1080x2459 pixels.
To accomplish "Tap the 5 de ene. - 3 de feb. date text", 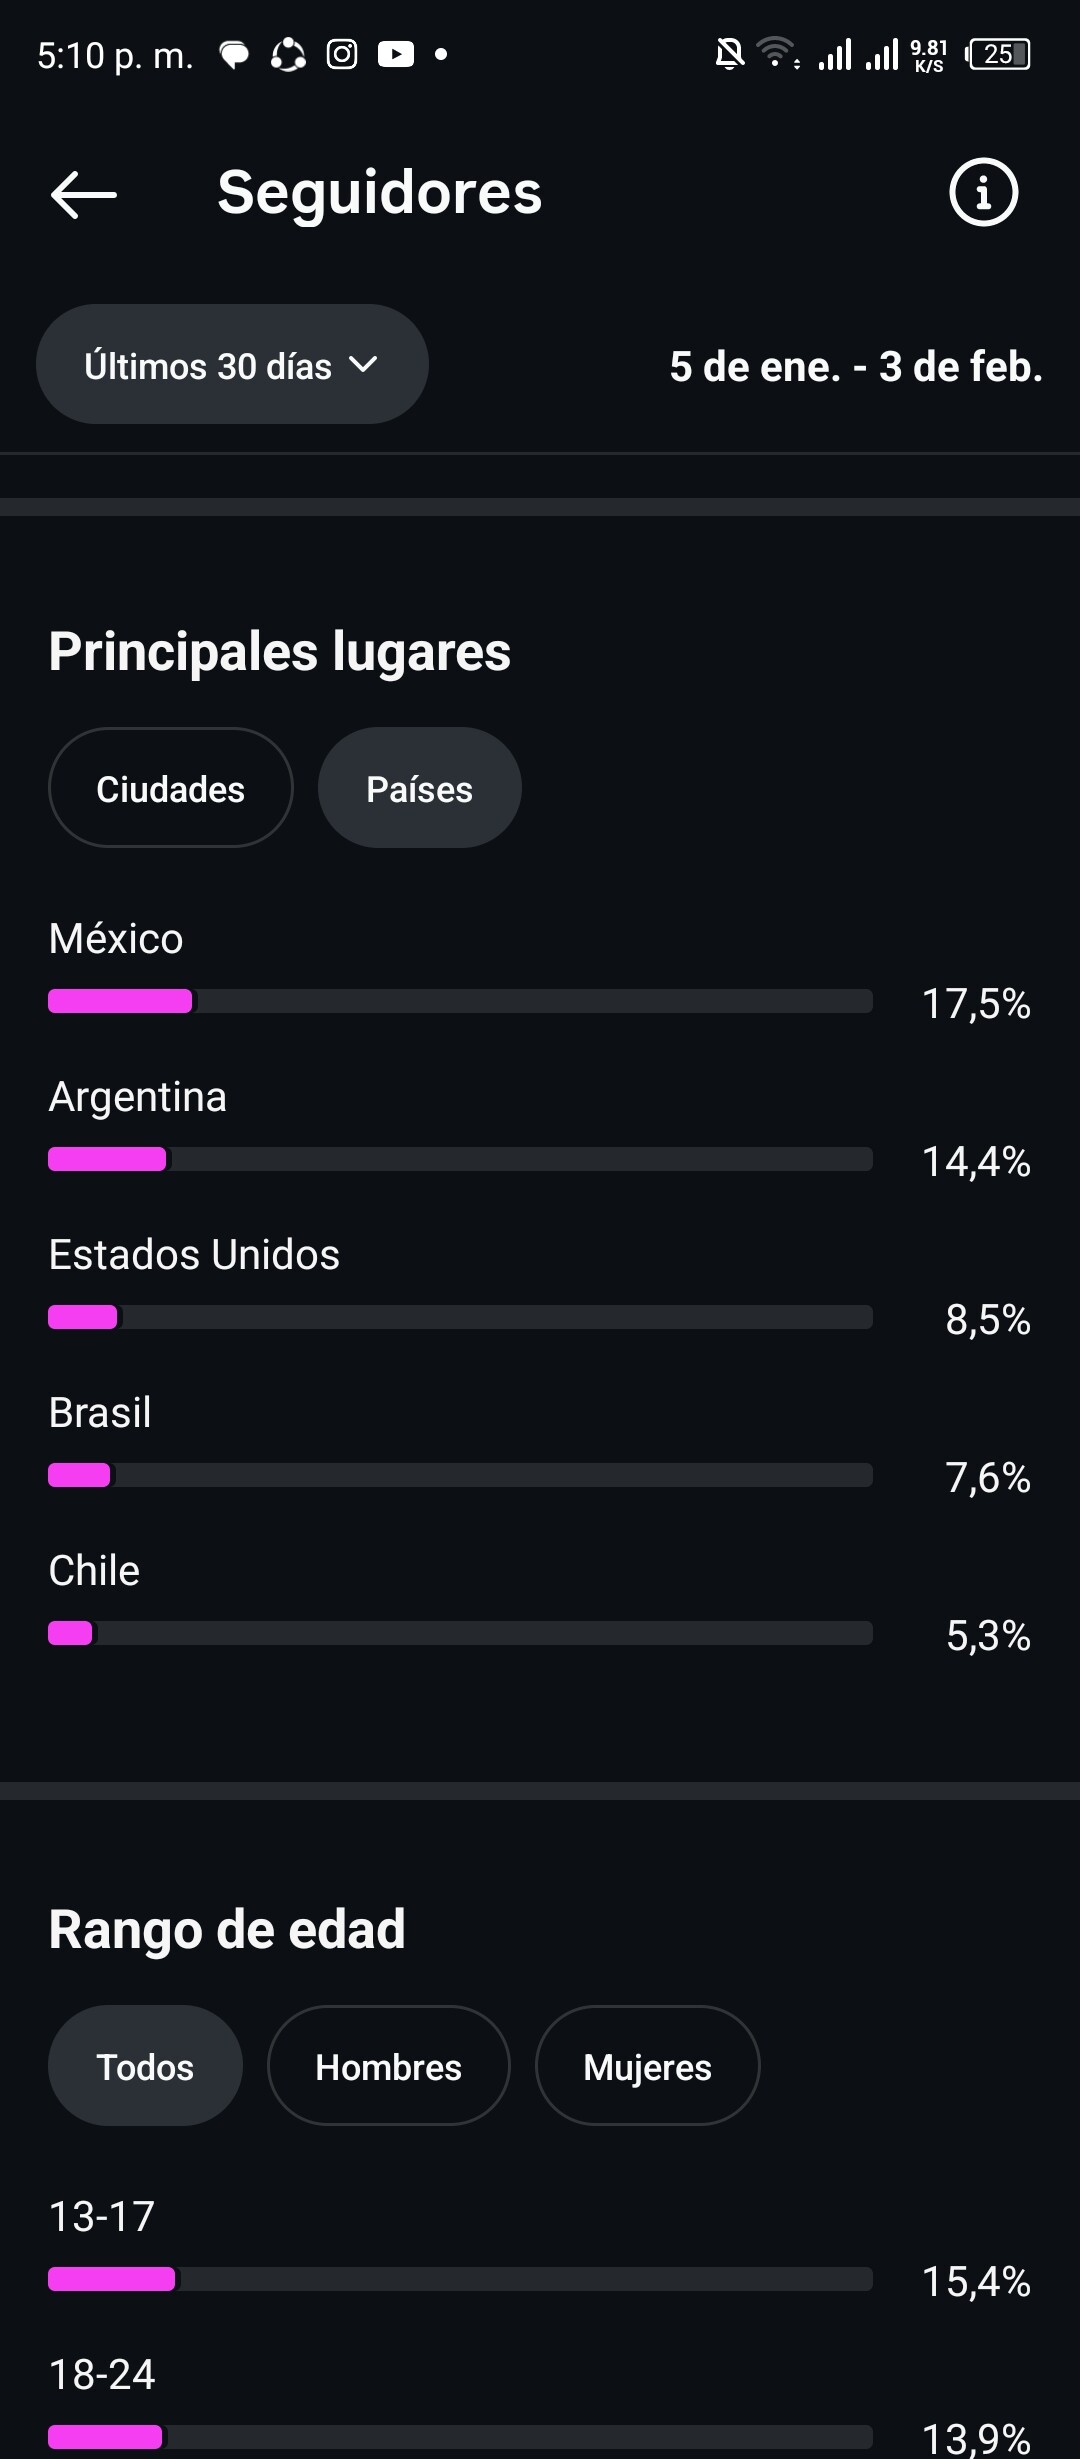I will pyautogui.click(x=856, y=367).
